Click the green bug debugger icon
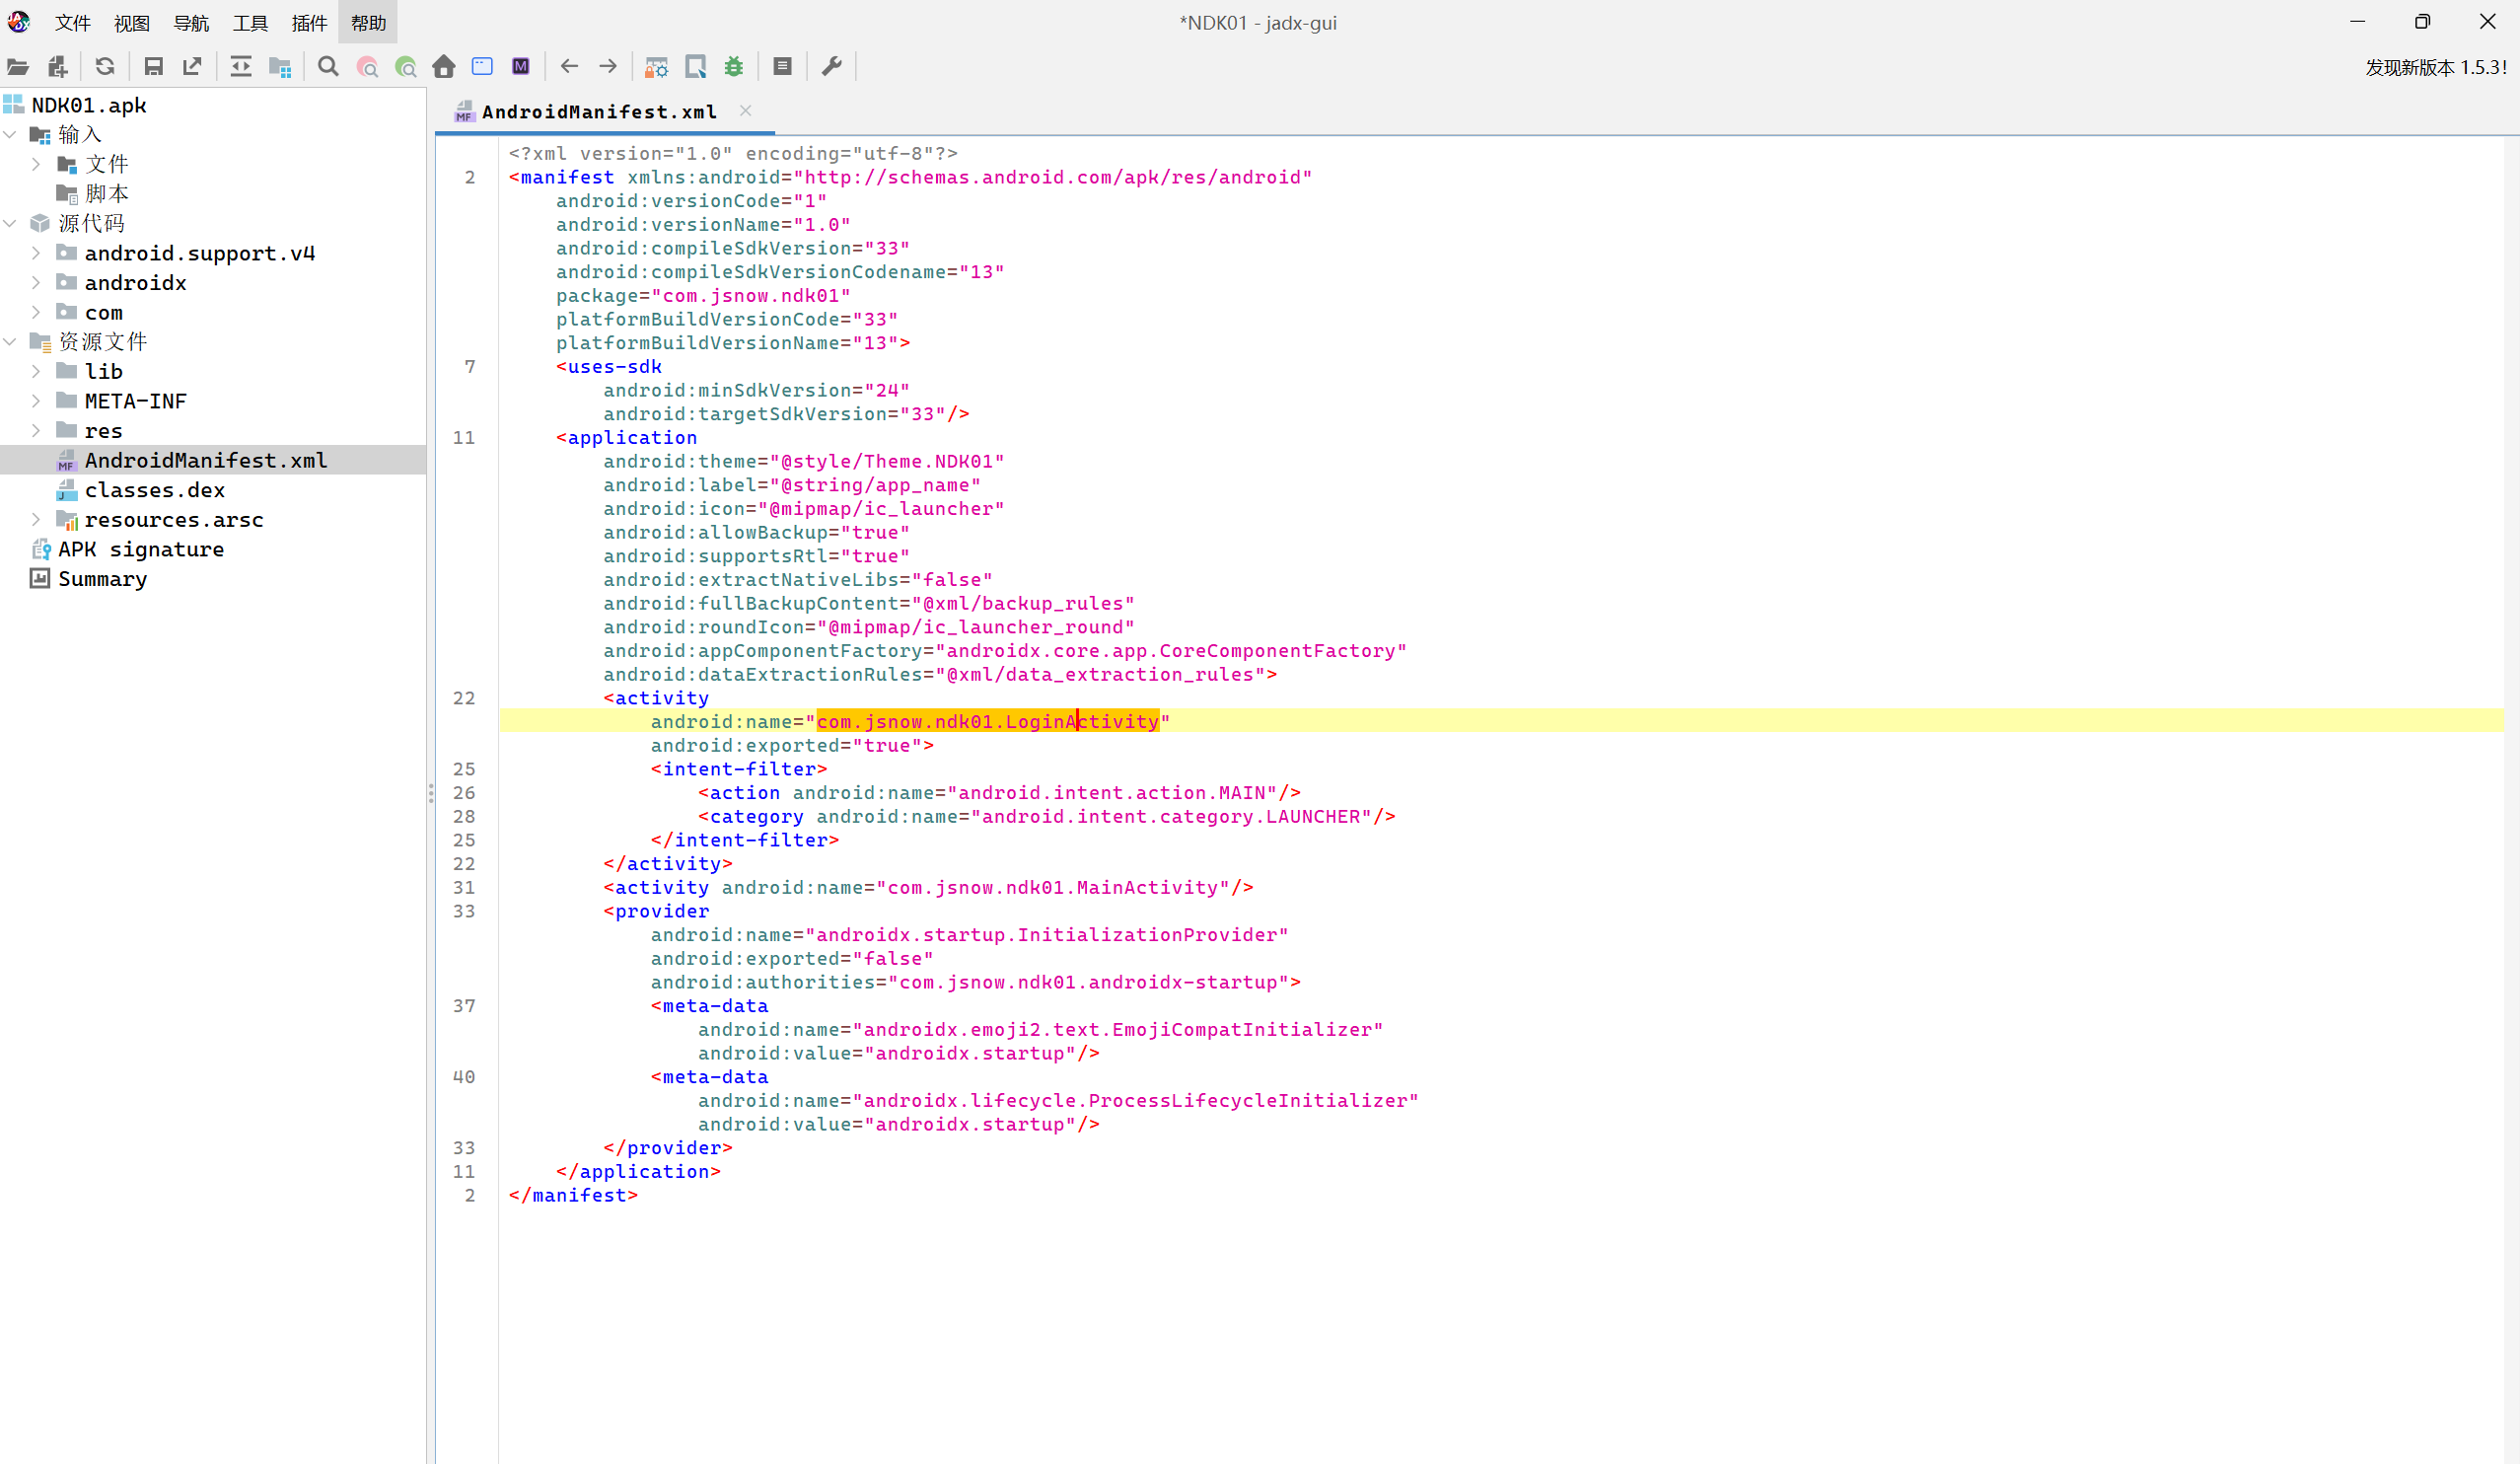The height and width of the screenshot is (1464, 2520). pos(734,67)
